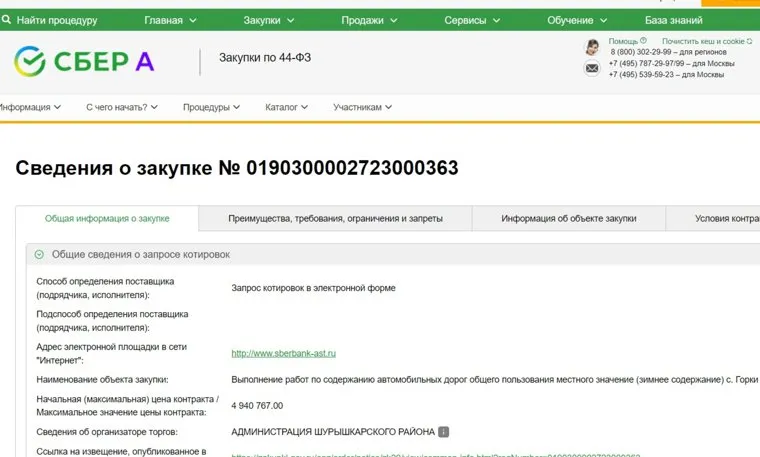The width and height of the screenshot is (760, 457).
Task: Open База знаний in the top bar
Action: pyautogui.click(x=674, y=20)
